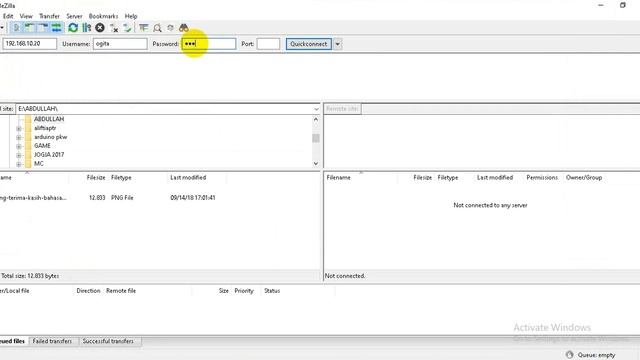
Task: Click the Username input field
Action: 120,44
